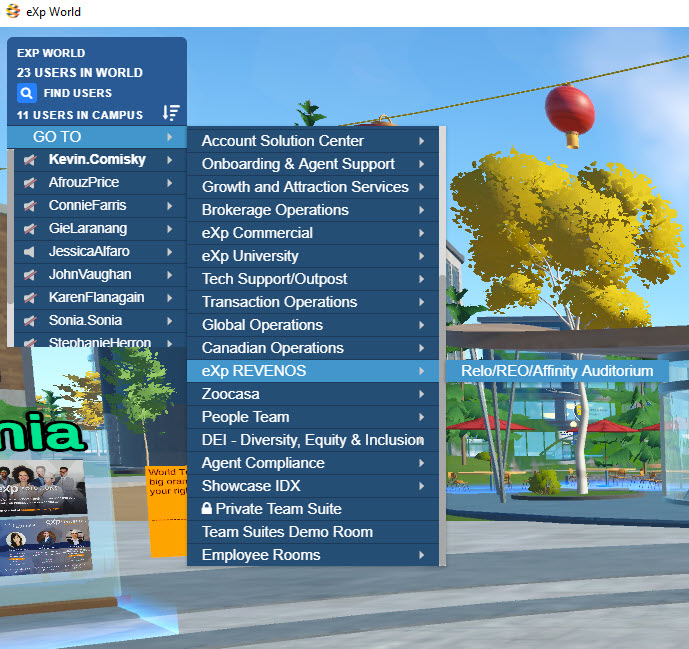Click Kevin.Comisky's muted speaker icon
689x649 pixels.
pos(30,160)
